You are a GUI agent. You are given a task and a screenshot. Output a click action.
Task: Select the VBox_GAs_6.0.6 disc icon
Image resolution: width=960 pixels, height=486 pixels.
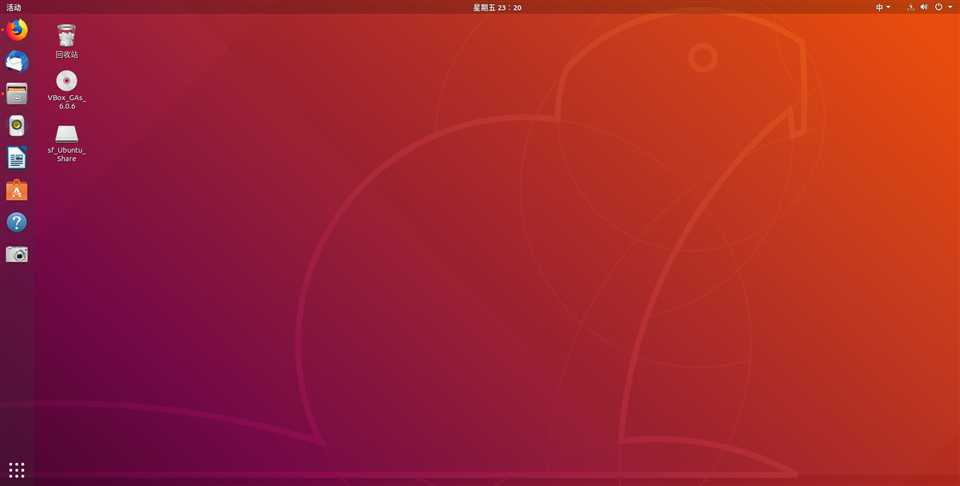(x=67, y=89)
